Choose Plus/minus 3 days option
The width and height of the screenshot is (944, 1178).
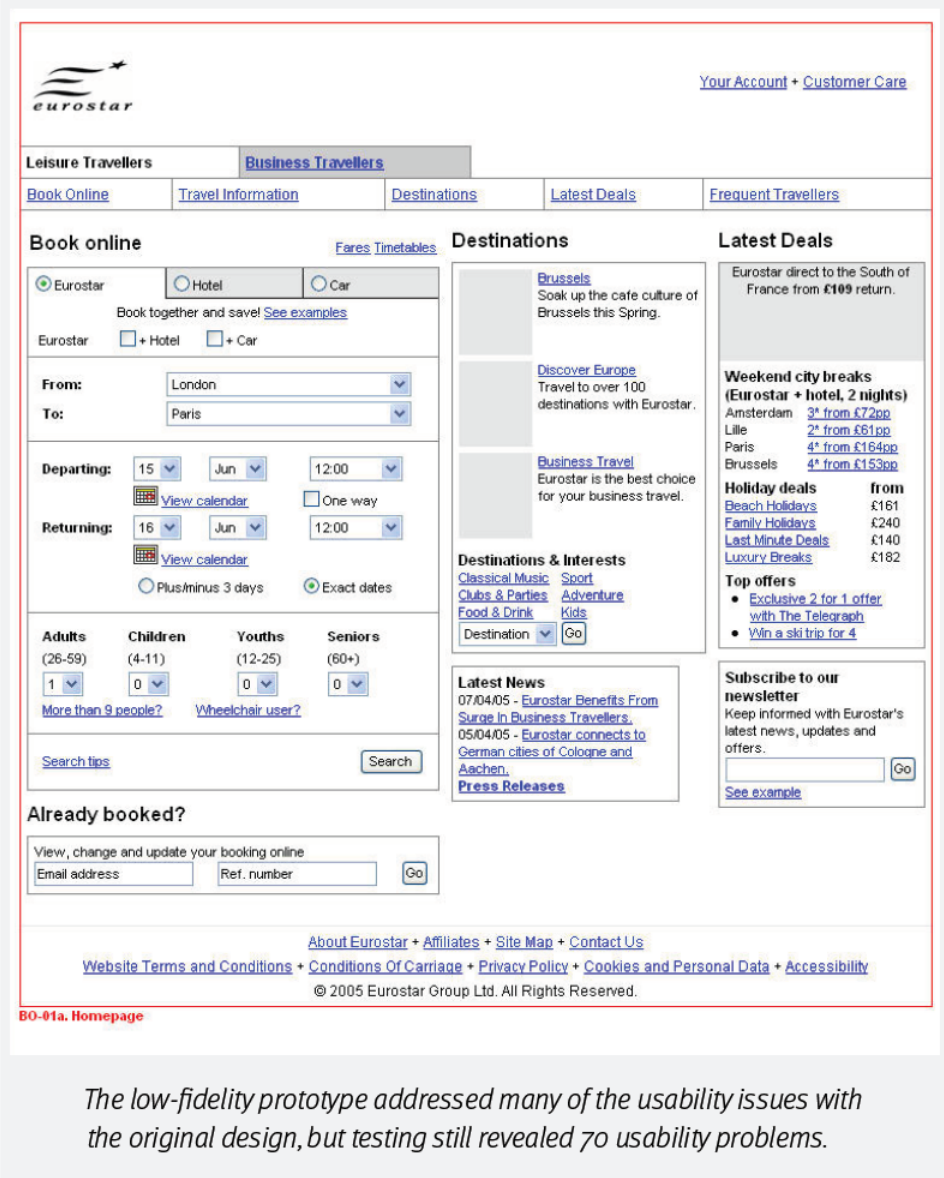click(147, 587)
